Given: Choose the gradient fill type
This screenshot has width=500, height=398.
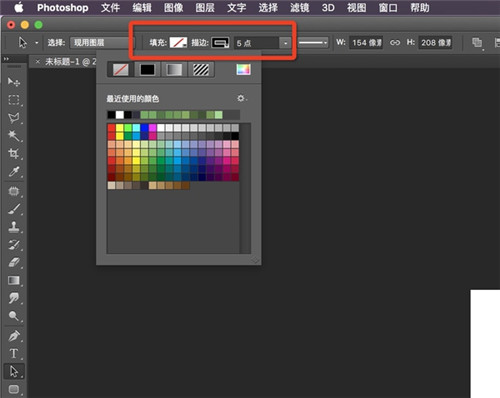Looking at the screenshot, I should [174, 70].
